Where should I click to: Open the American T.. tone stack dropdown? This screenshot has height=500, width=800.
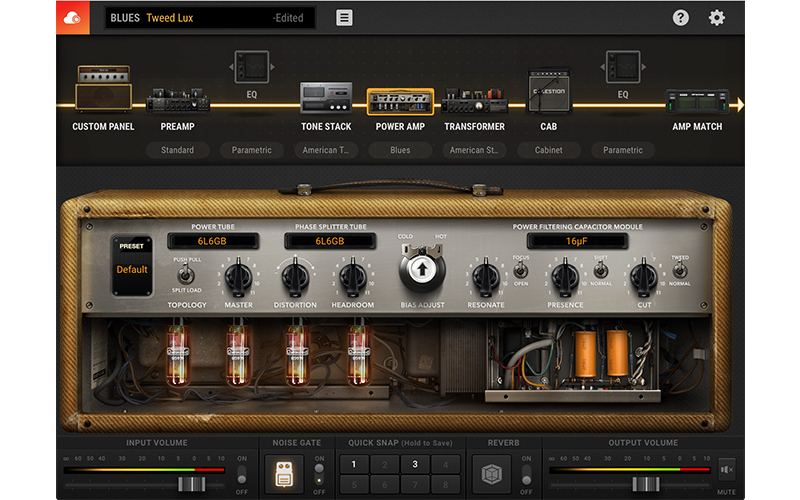tap(326, 150)
